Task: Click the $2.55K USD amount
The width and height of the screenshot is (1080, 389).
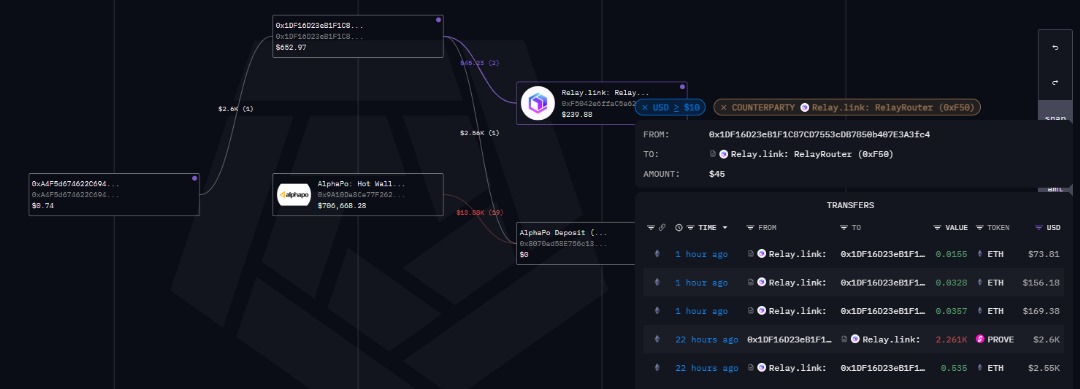Action: tap(1043, 368)
